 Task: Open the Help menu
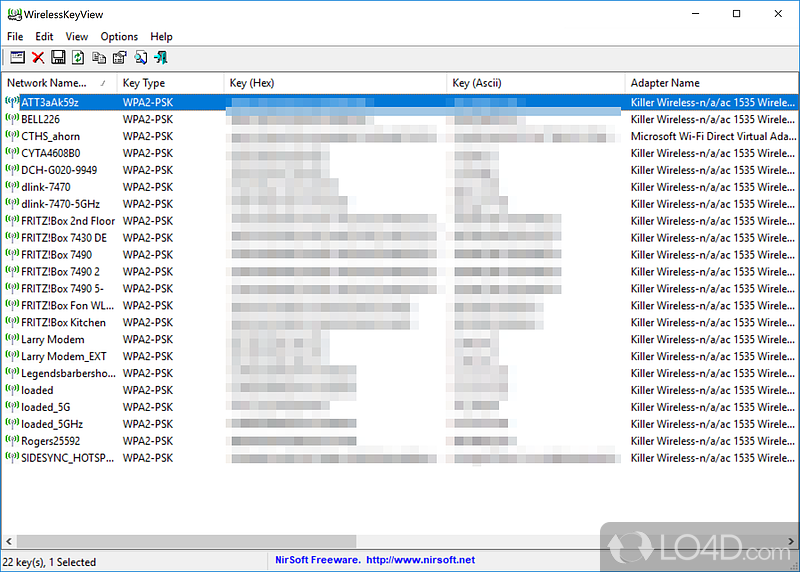161,37
